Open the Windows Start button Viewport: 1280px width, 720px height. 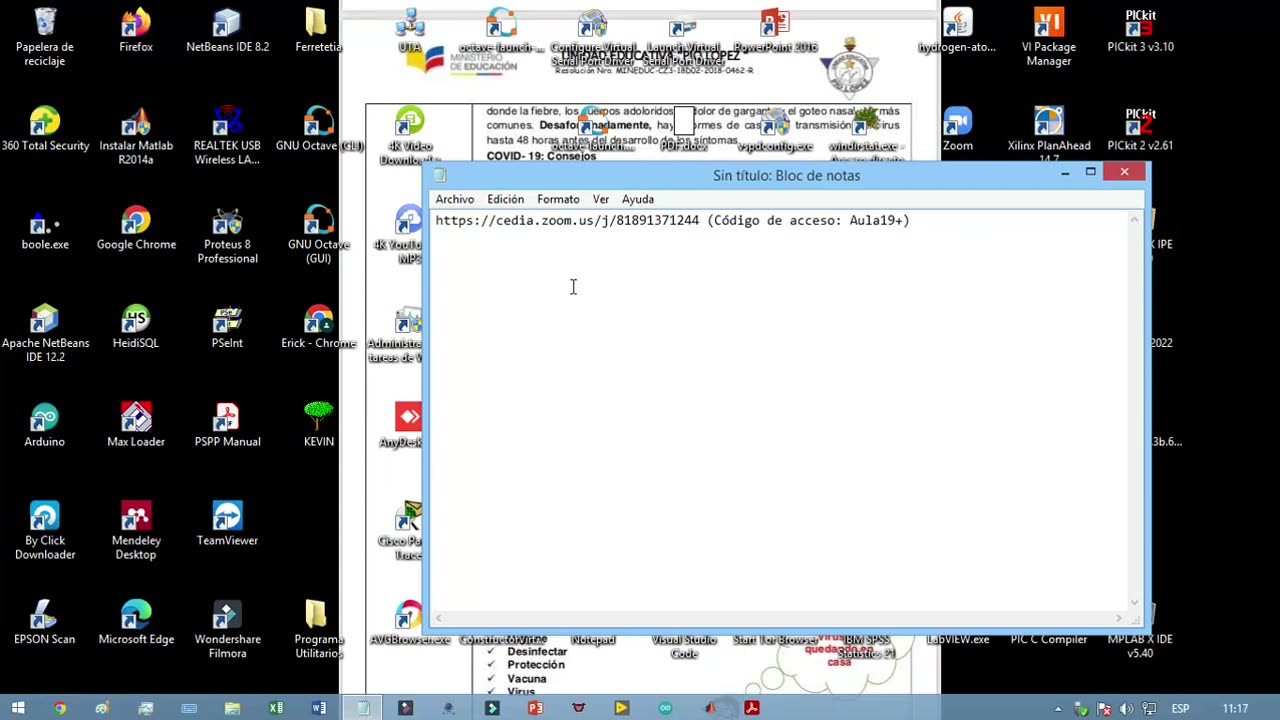click(x=18, y=708)
